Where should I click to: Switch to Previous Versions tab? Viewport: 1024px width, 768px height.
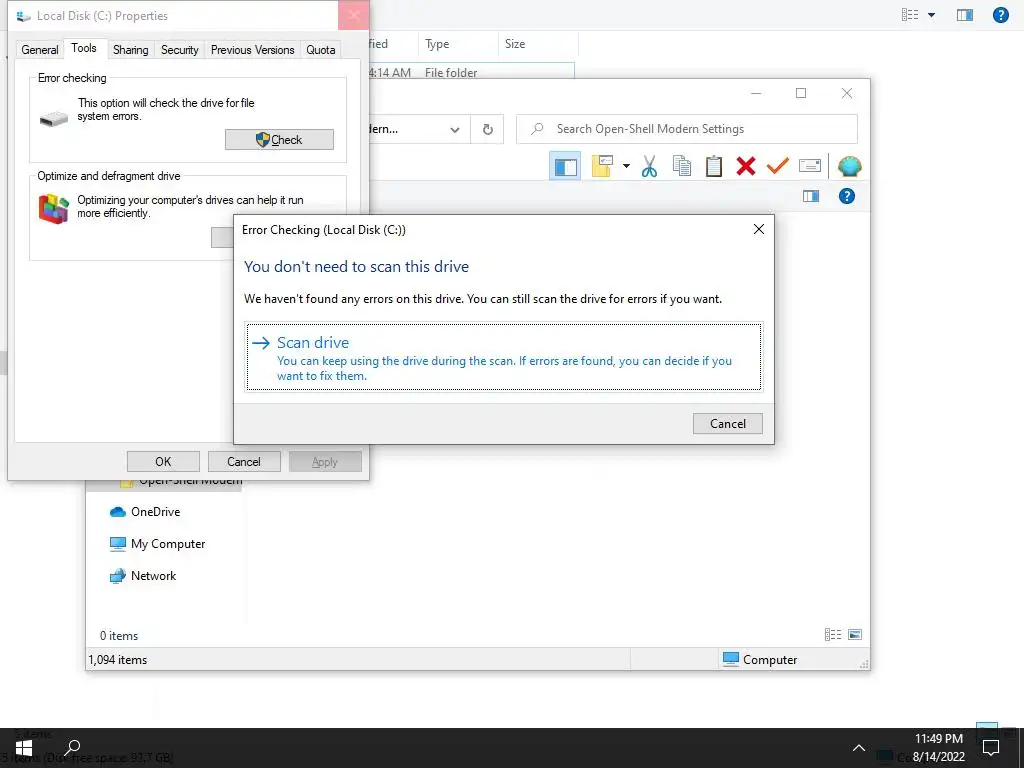(x=252, y=50)
